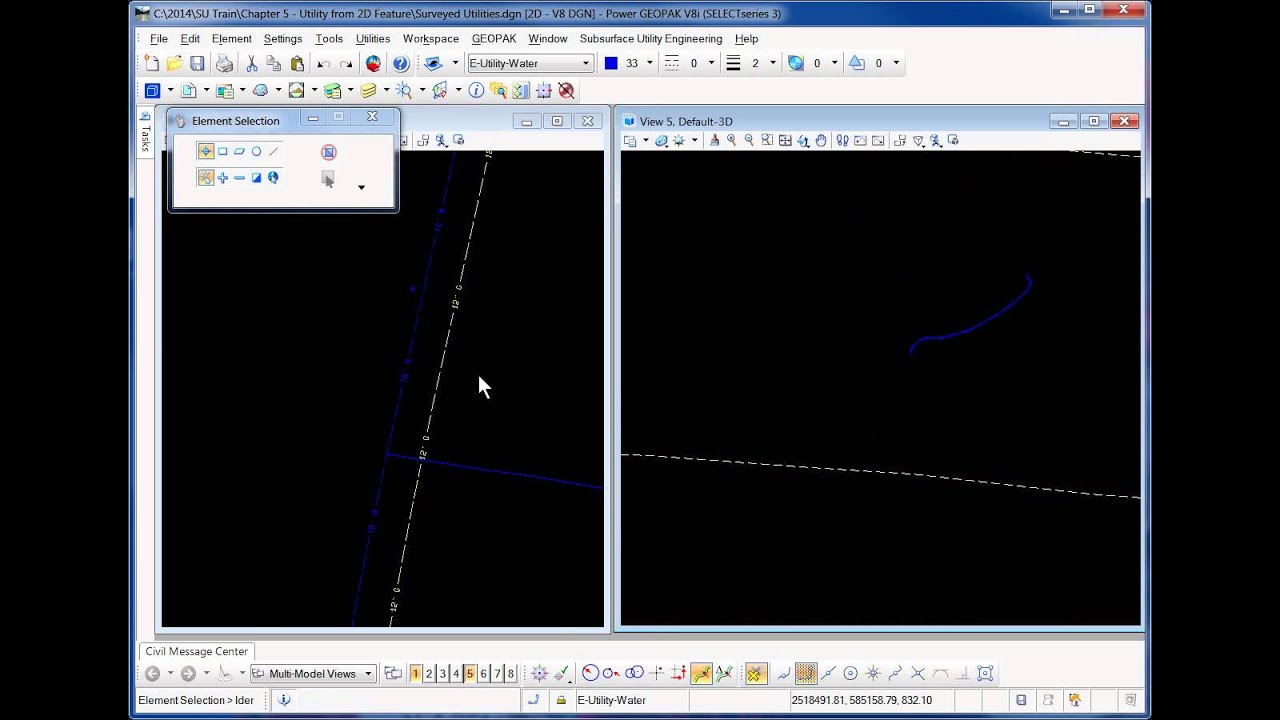Screen dimensions: 1280x720
Task: Open the Element menu
Action: pos(231,38)
